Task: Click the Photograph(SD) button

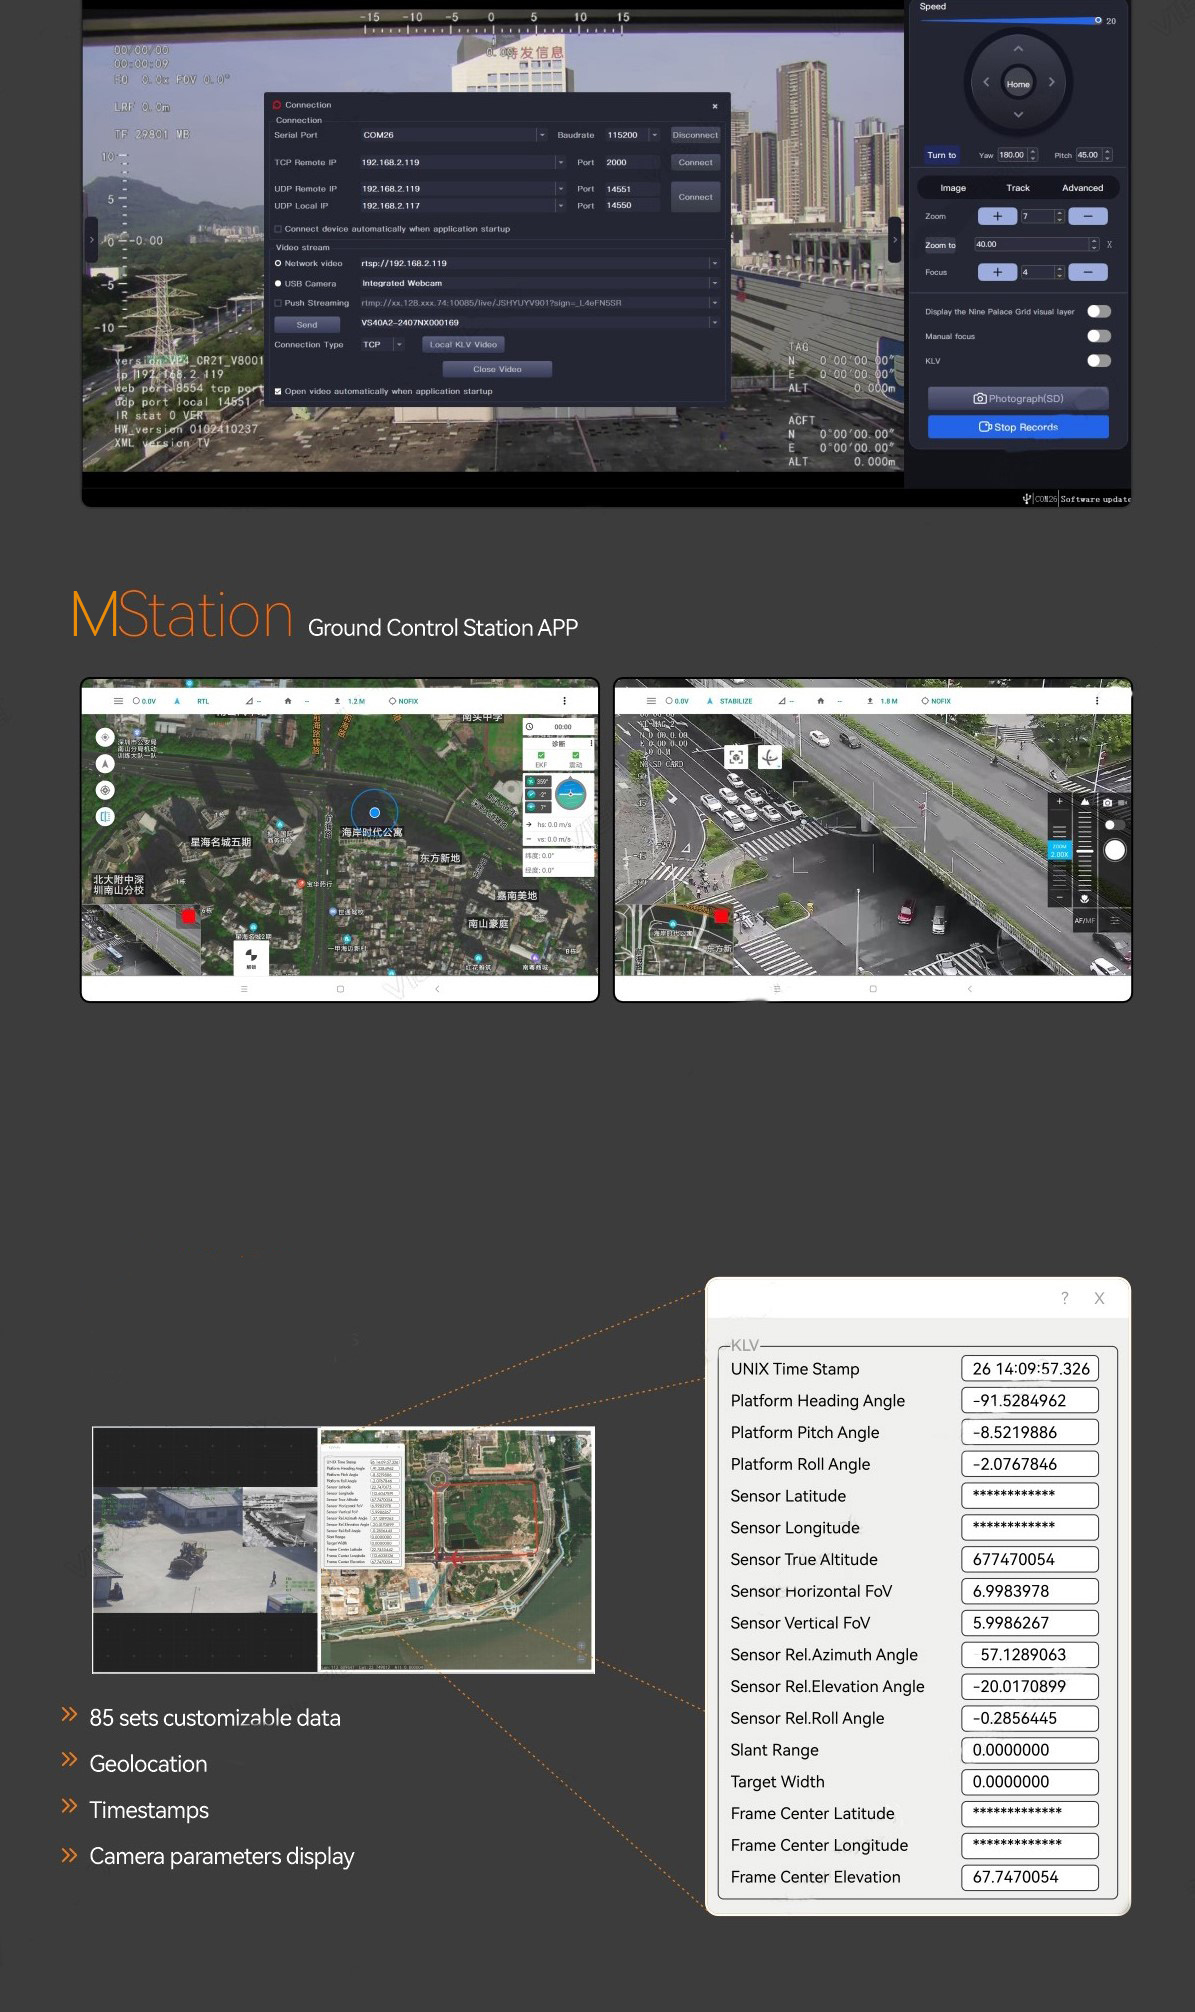Action: coord(1018,398)
